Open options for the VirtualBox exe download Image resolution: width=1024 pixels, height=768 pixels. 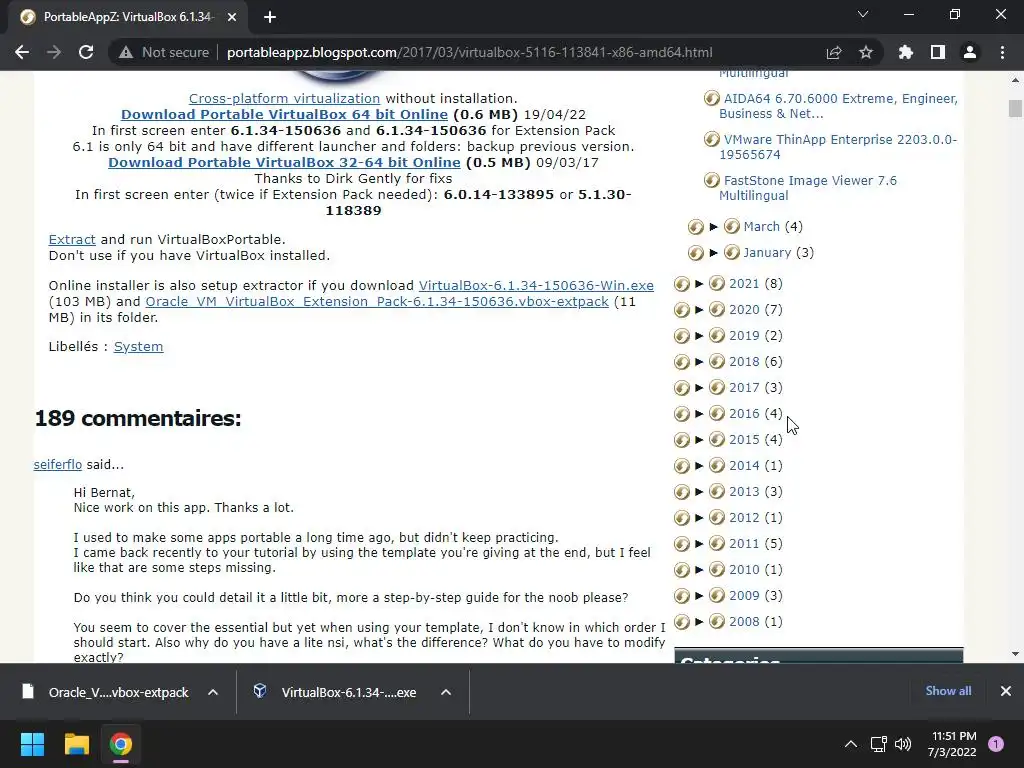[446, 692]
